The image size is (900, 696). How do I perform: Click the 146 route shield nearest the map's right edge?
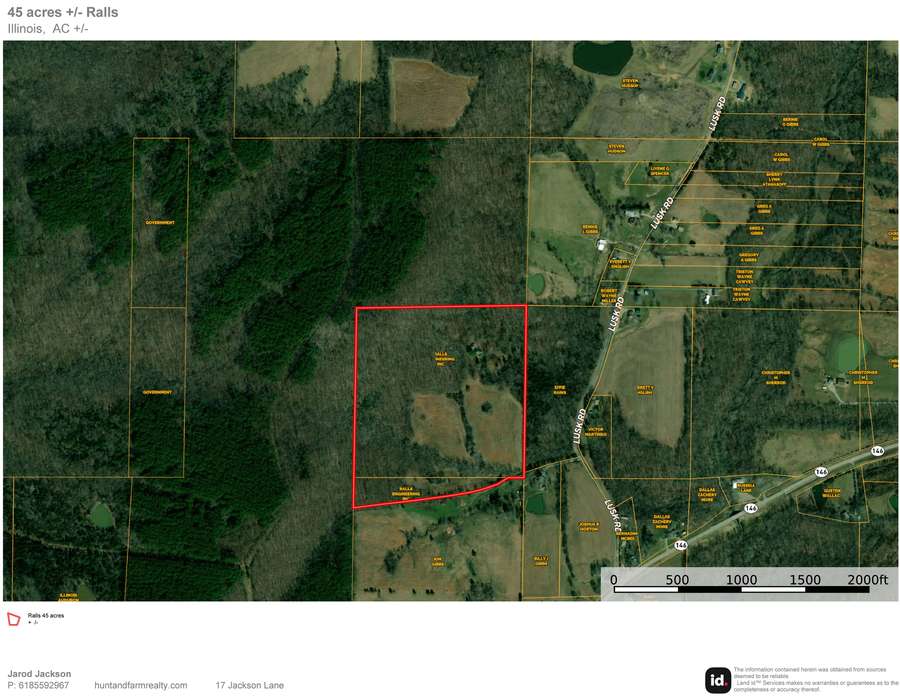coord(877,451)
